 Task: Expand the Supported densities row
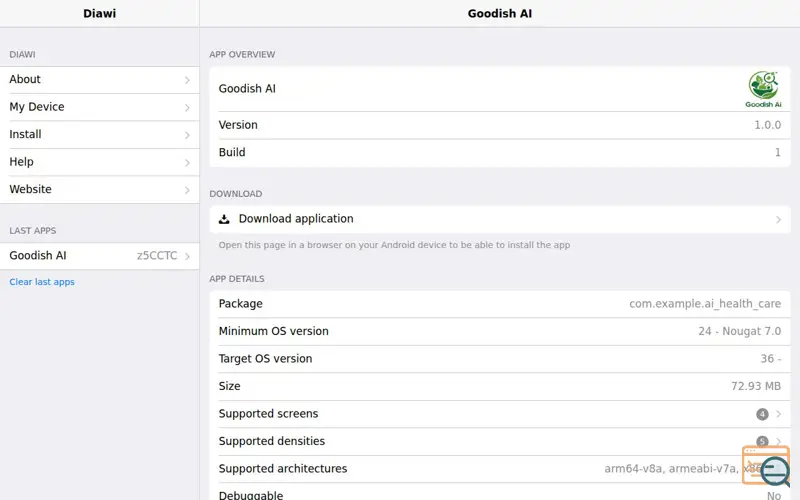click(x=499, y=441)
